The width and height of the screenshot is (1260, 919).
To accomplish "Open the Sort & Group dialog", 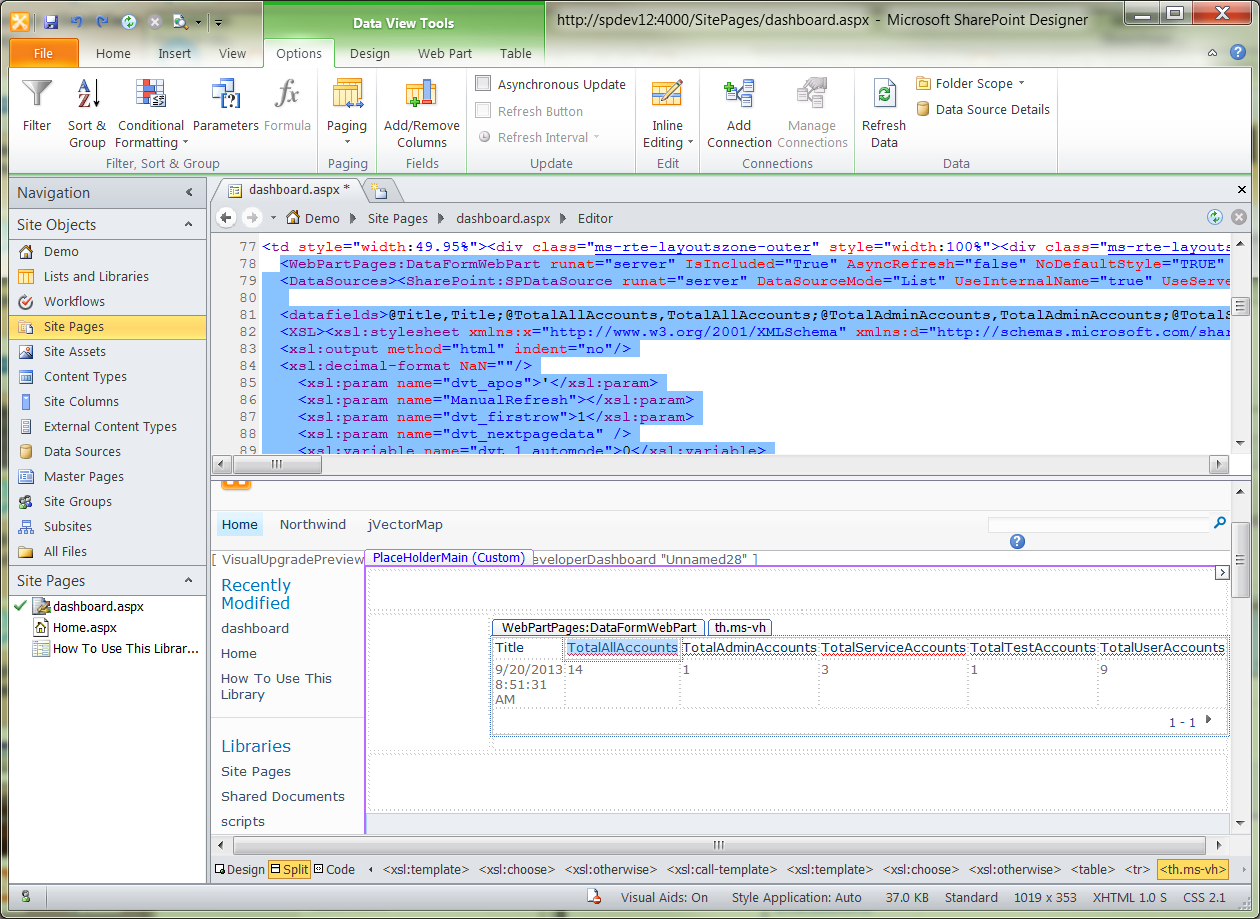I will point(87,113).
